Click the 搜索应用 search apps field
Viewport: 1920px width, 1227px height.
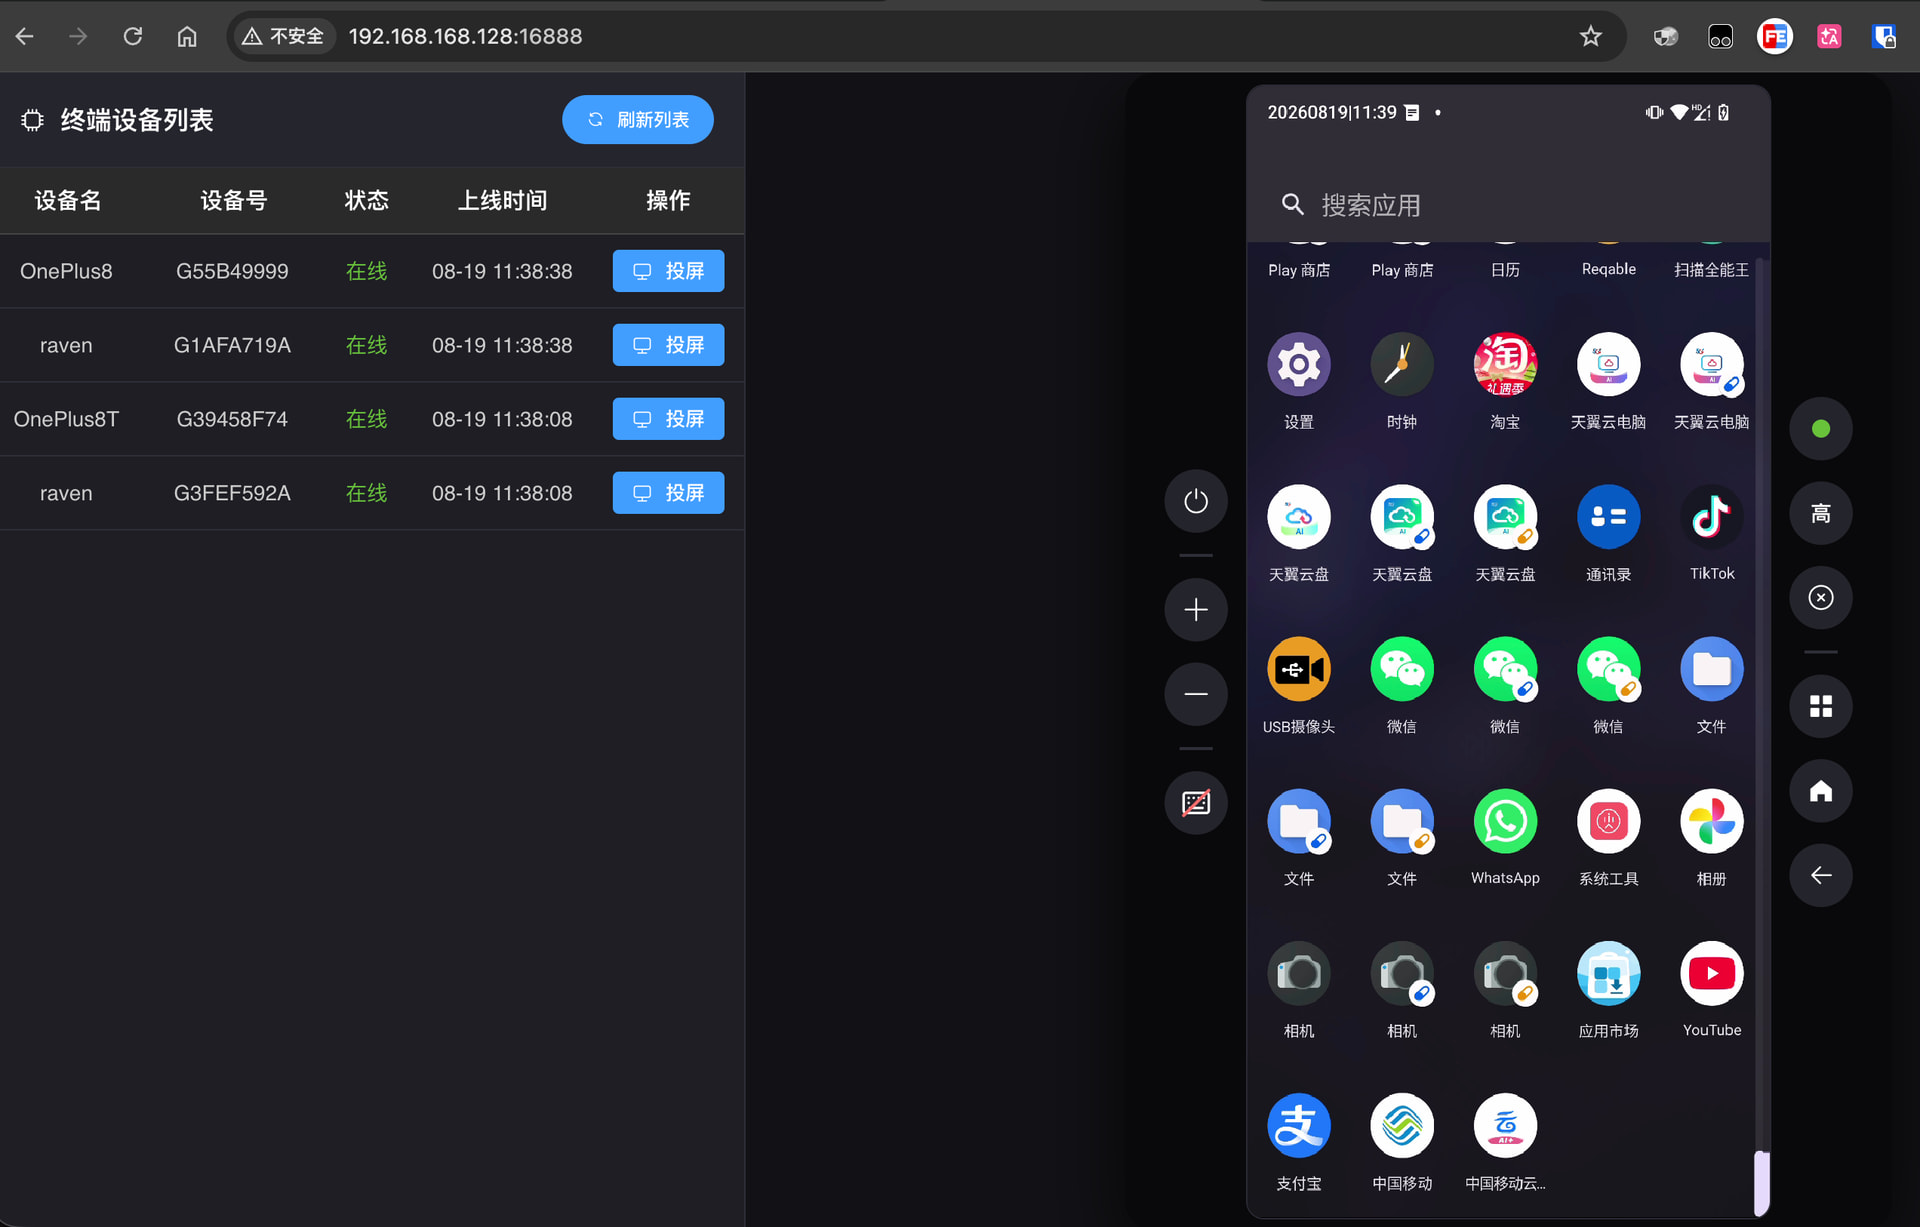[x=1508, y=205]
